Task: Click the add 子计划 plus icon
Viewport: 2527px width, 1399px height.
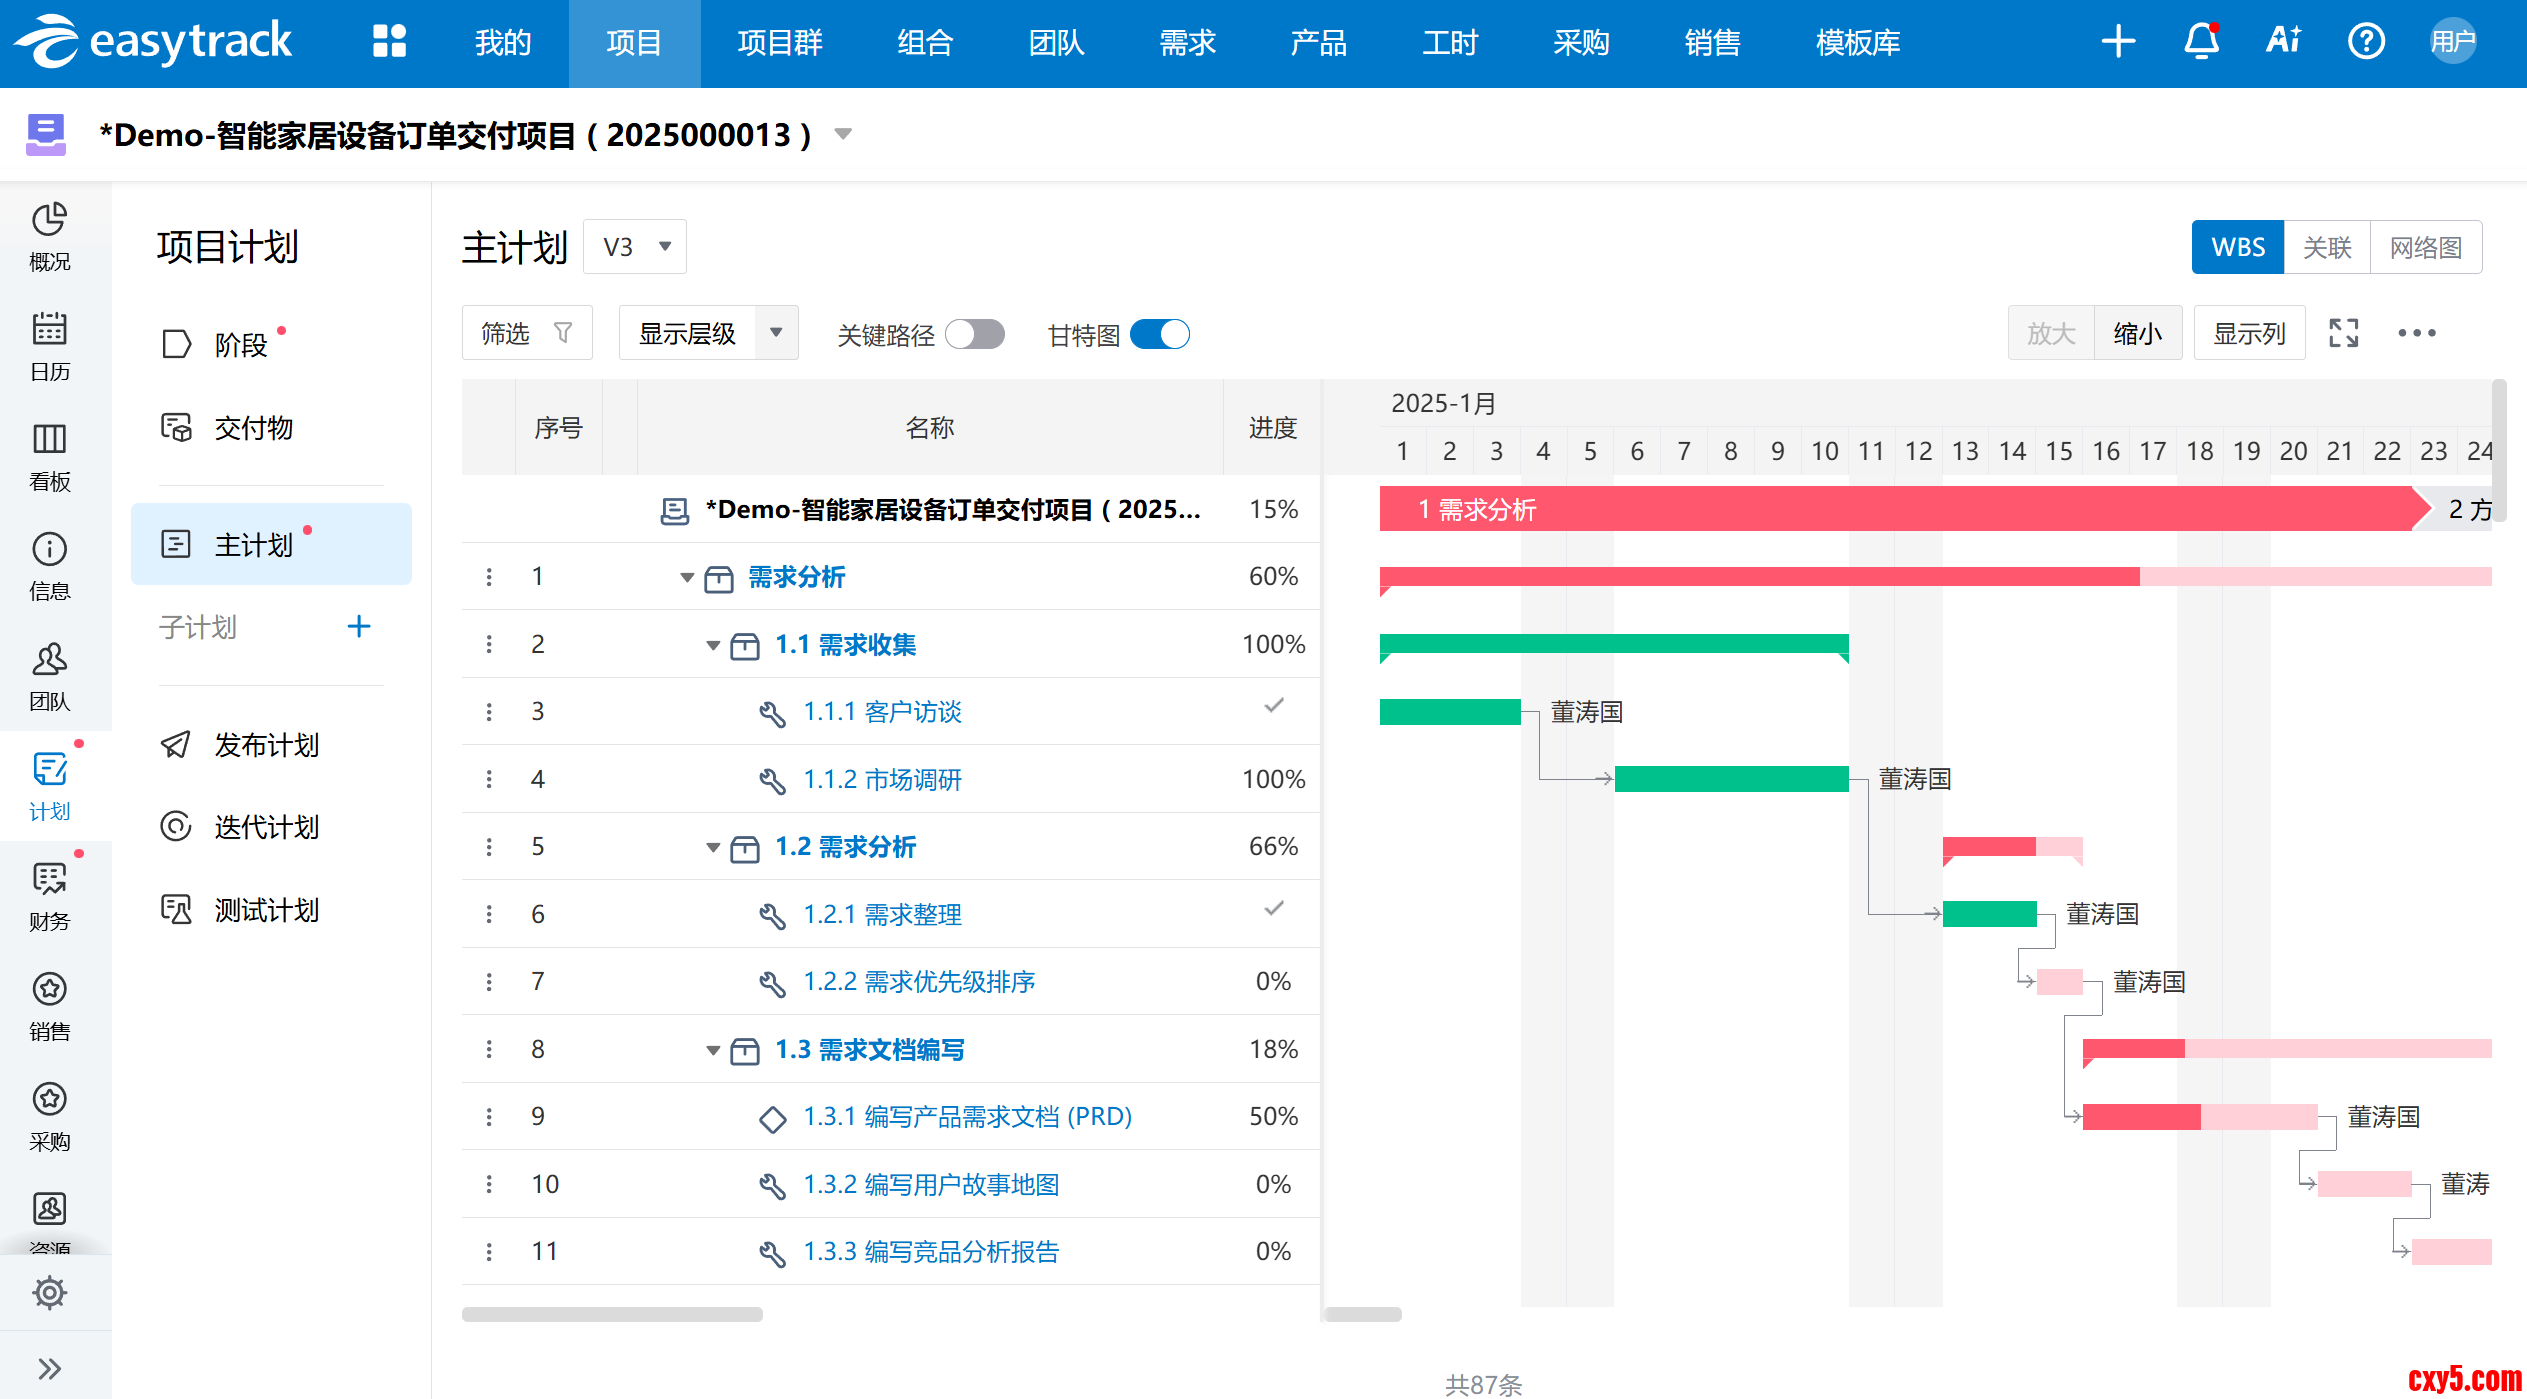Action: click(x=358, y=627)
